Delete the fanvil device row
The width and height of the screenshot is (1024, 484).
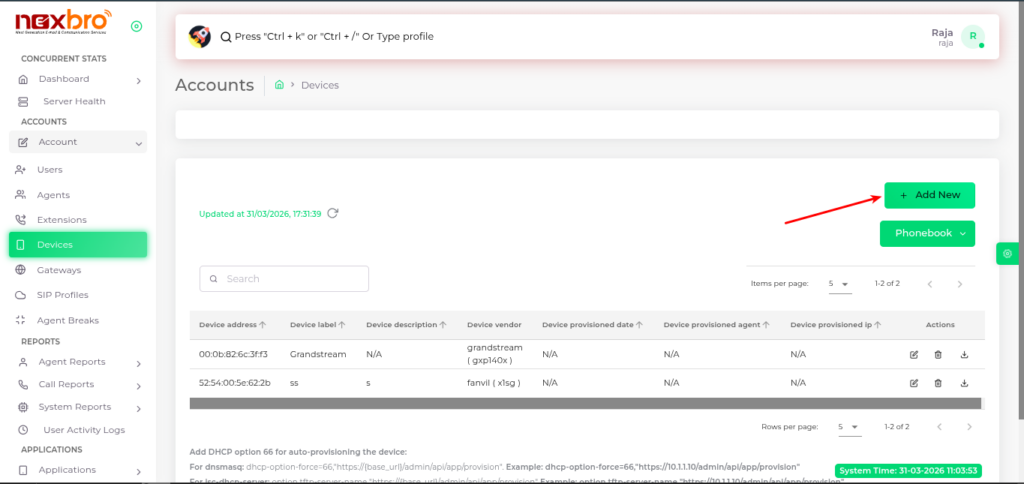938,383
